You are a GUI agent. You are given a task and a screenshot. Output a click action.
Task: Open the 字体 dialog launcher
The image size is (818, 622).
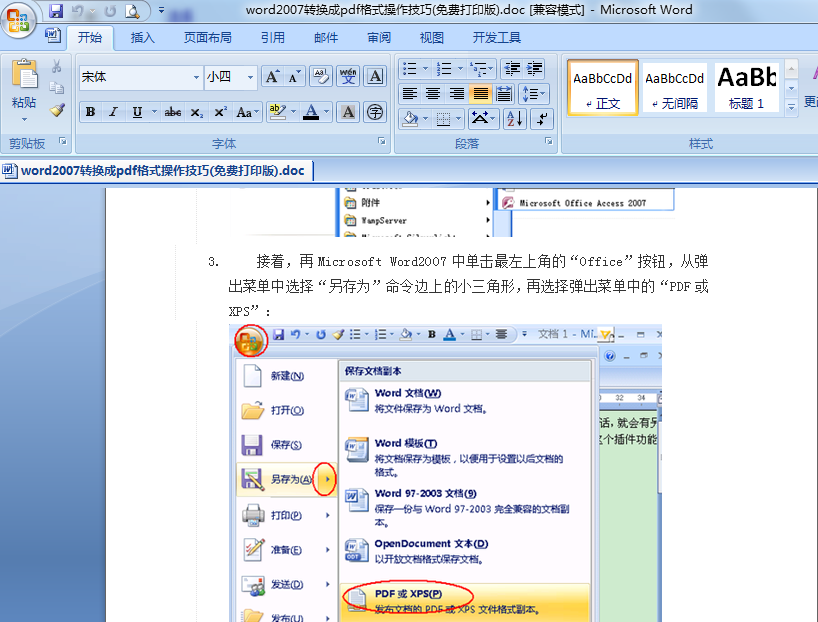(x=381, y=141)
